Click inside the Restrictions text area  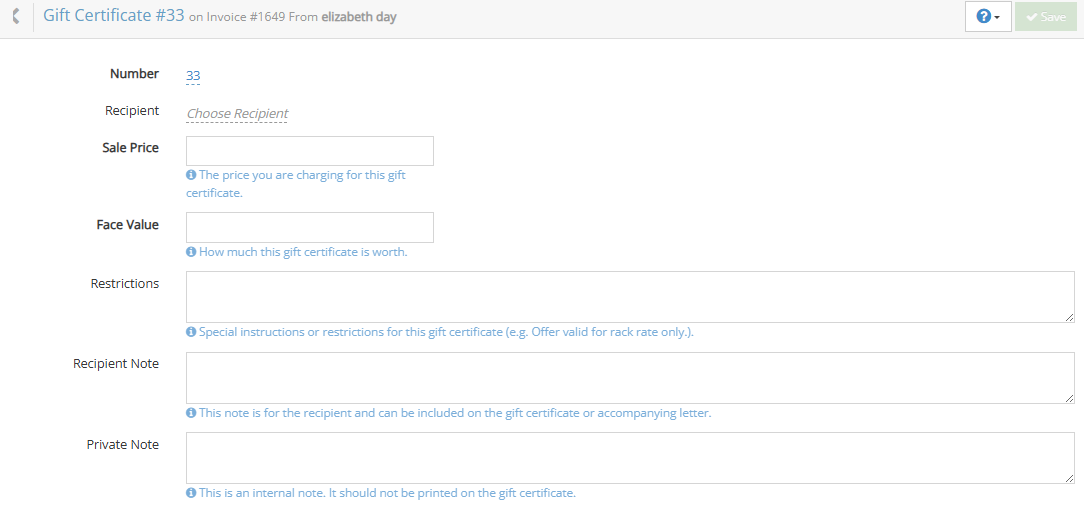630,297
